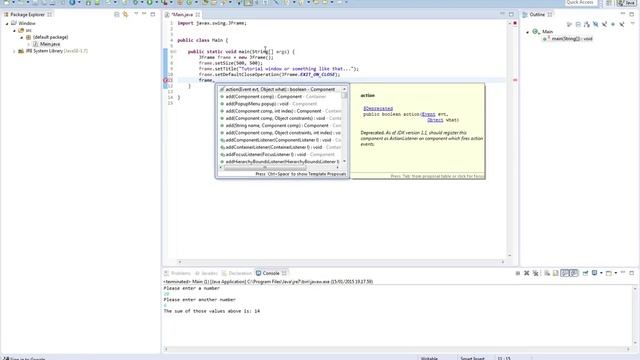Click the blue Debug toolbar icon
Screen dimensions: 640x360
click(x=135, y=2)
